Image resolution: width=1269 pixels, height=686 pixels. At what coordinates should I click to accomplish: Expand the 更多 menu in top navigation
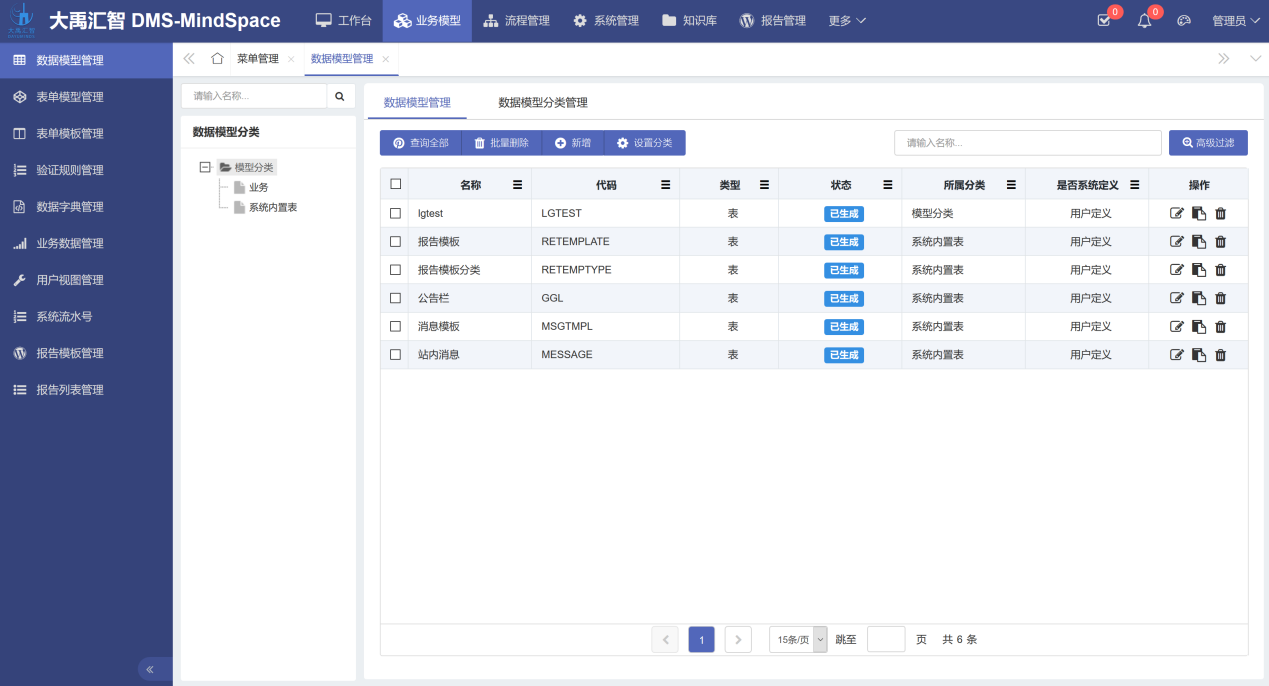[x=847, y=21]
